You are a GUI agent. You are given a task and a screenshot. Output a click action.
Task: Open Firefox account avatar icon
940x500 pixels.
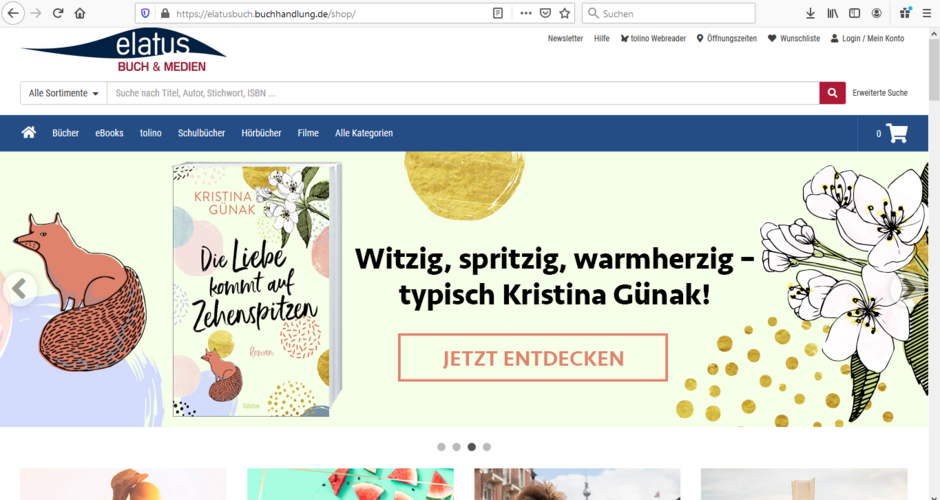876,13
